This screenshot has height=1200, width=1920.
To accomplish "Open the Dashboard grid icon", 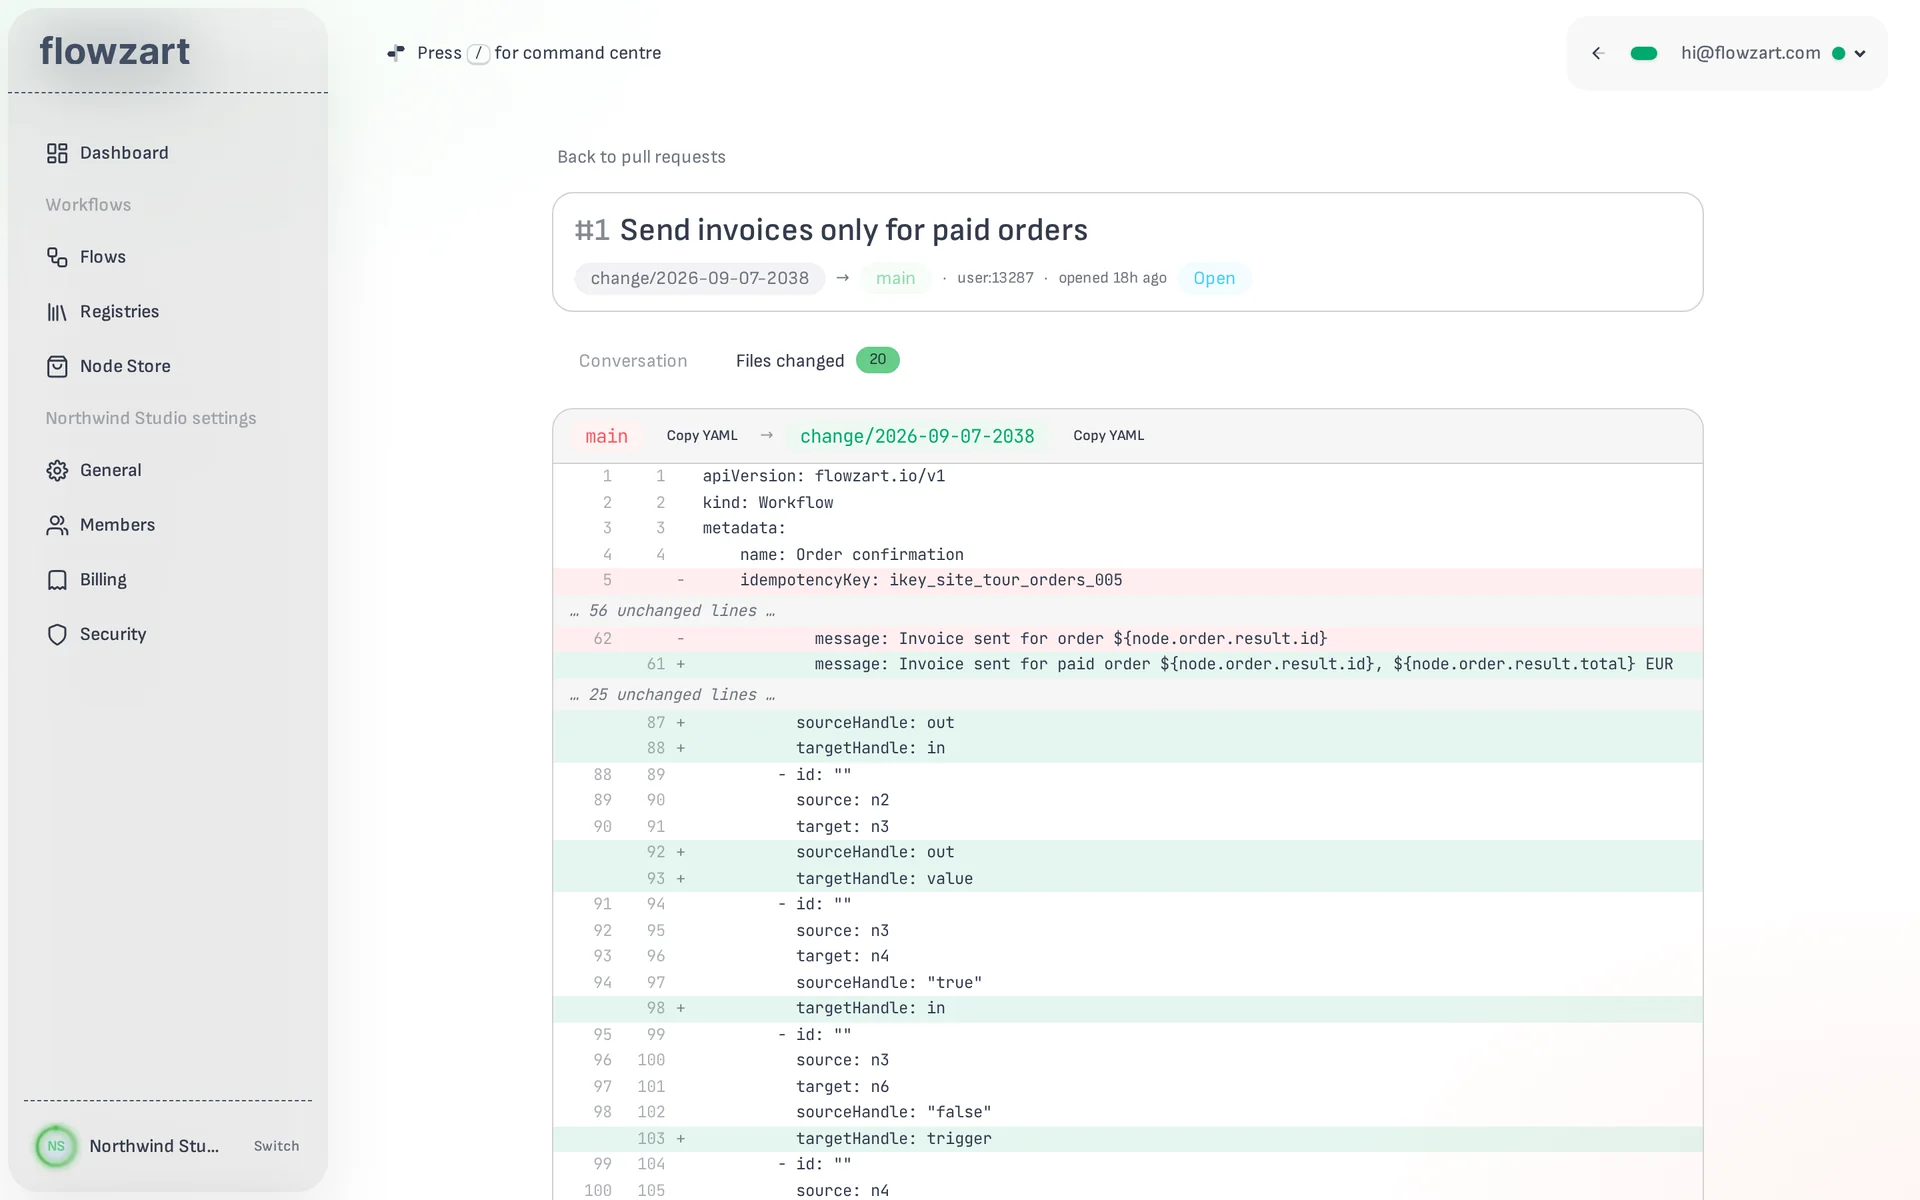I will pos(57,153).
